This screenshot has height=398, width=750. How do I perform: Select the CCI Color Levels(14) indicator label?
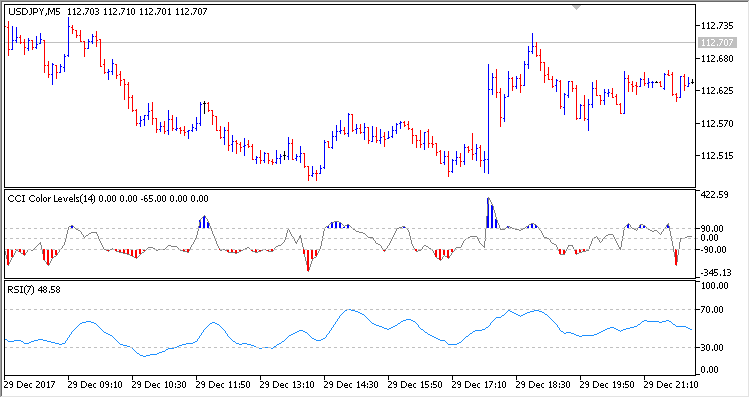tap(52, 199)
